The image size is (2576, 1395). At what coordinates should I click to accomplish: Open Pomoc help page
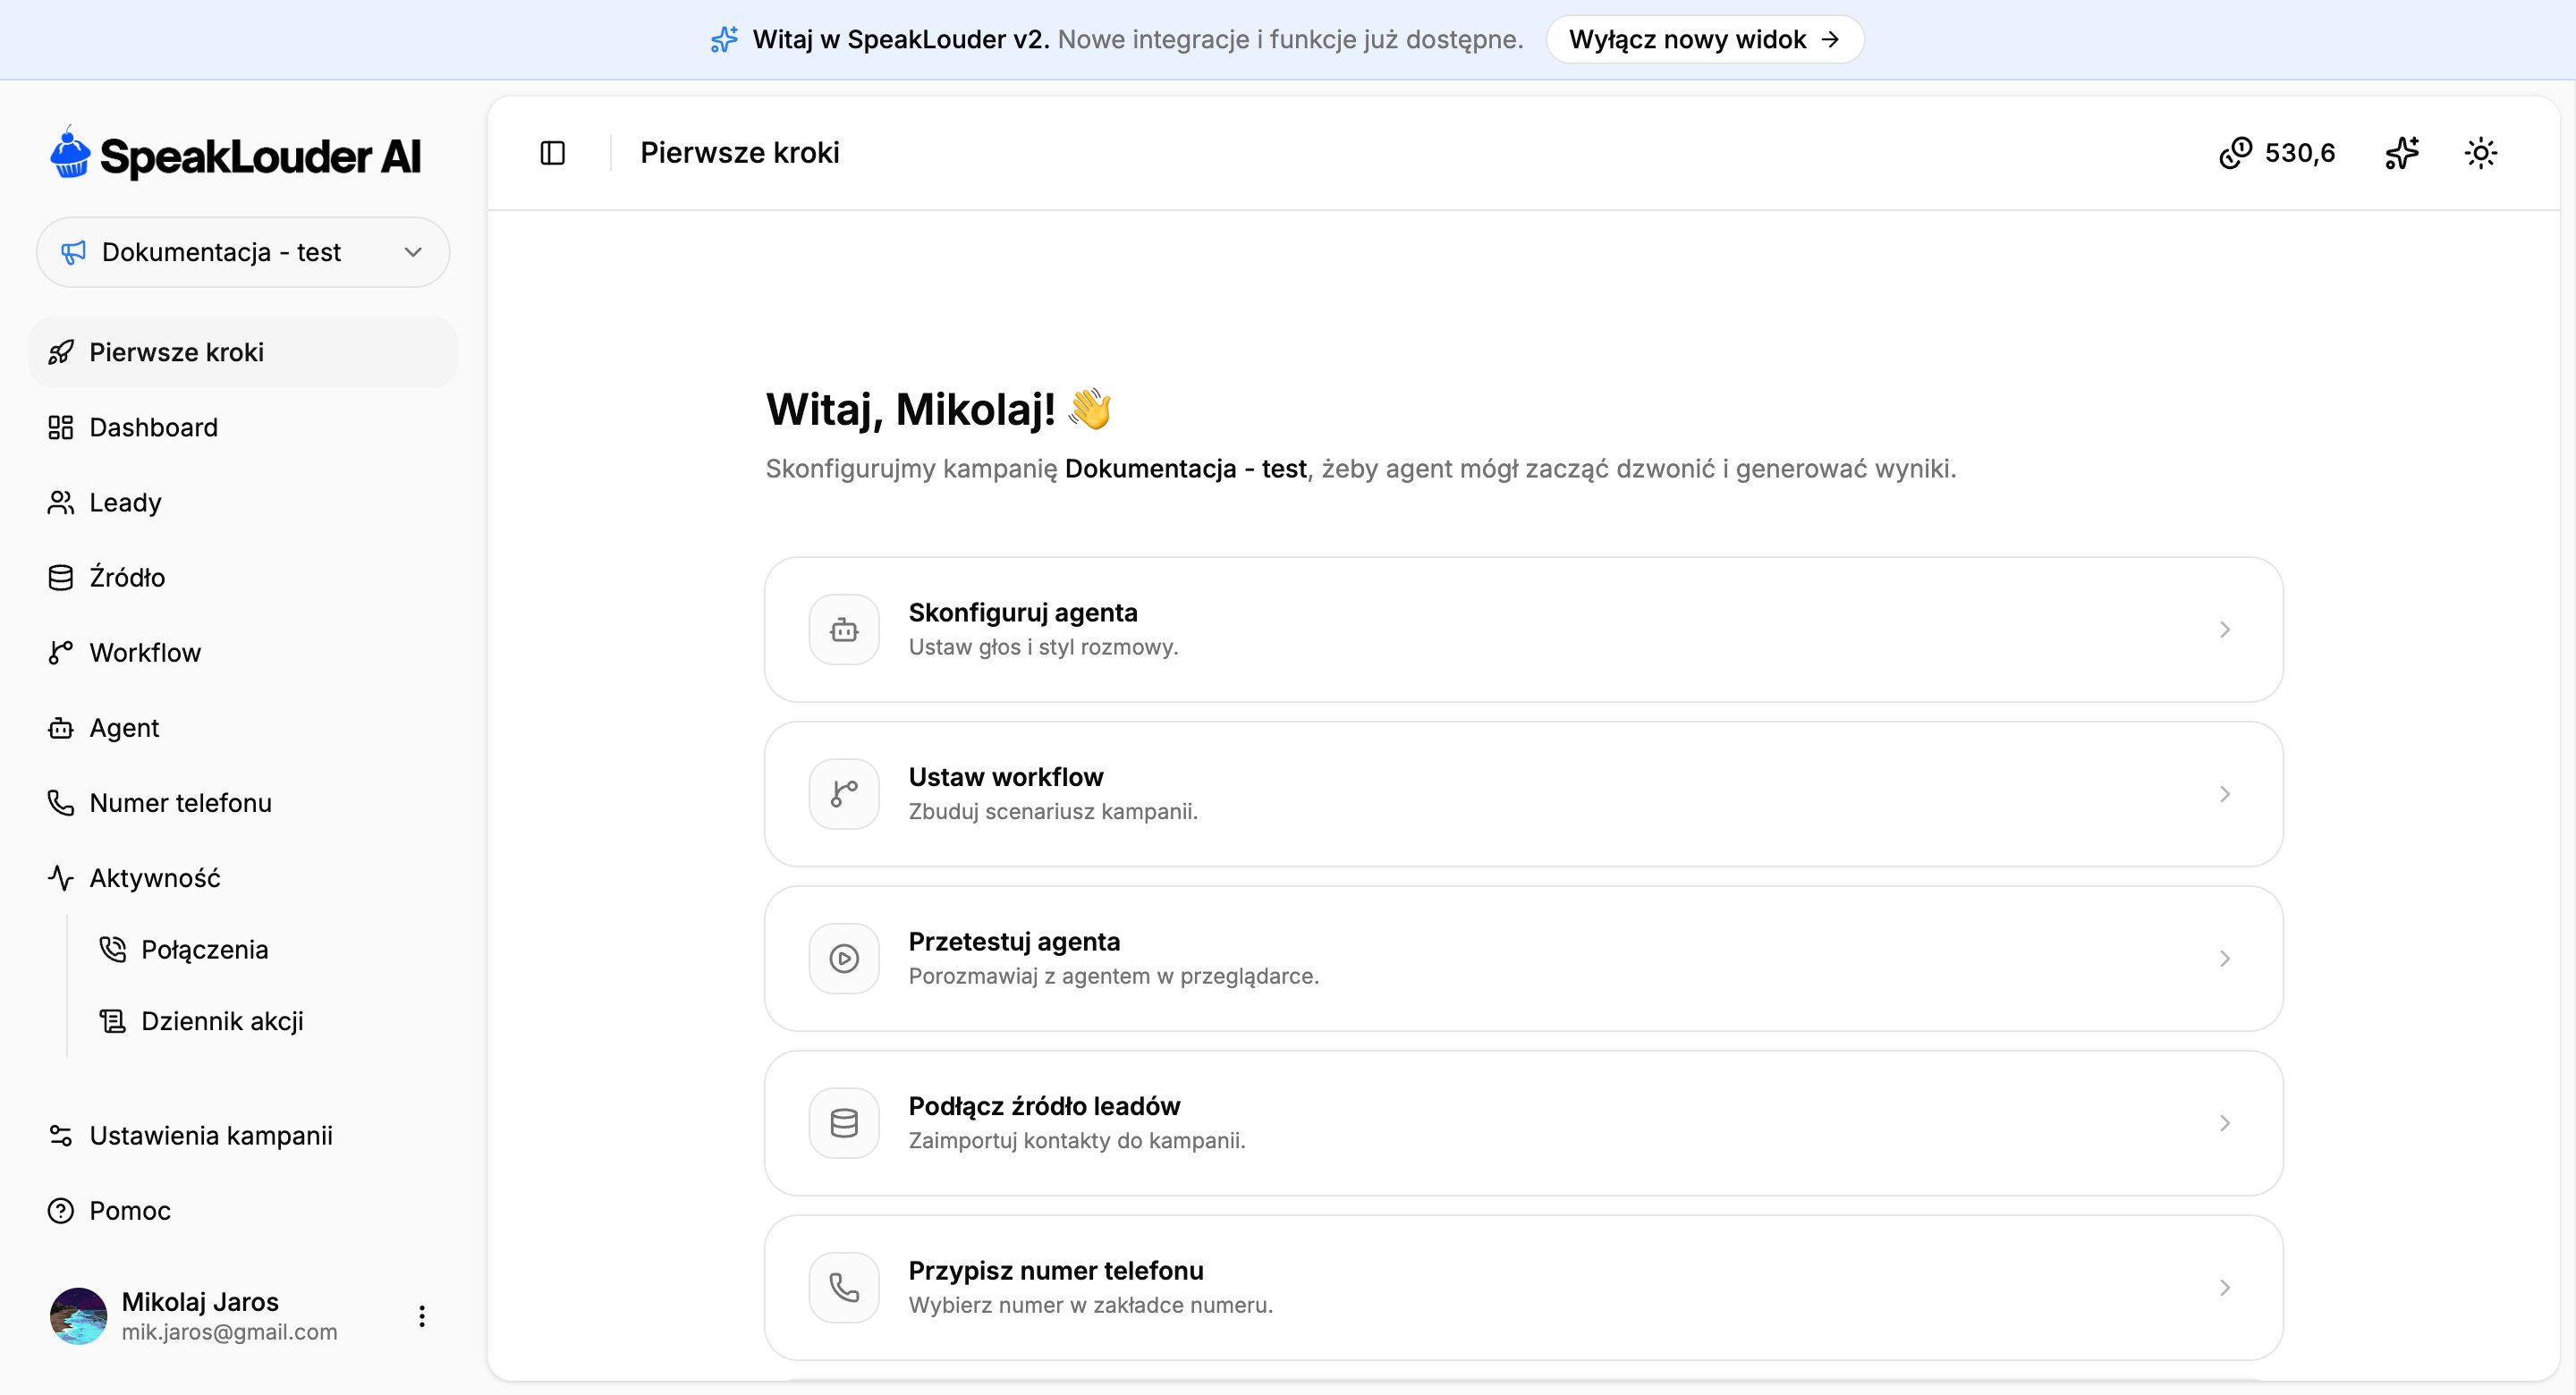pos(243,1210)
